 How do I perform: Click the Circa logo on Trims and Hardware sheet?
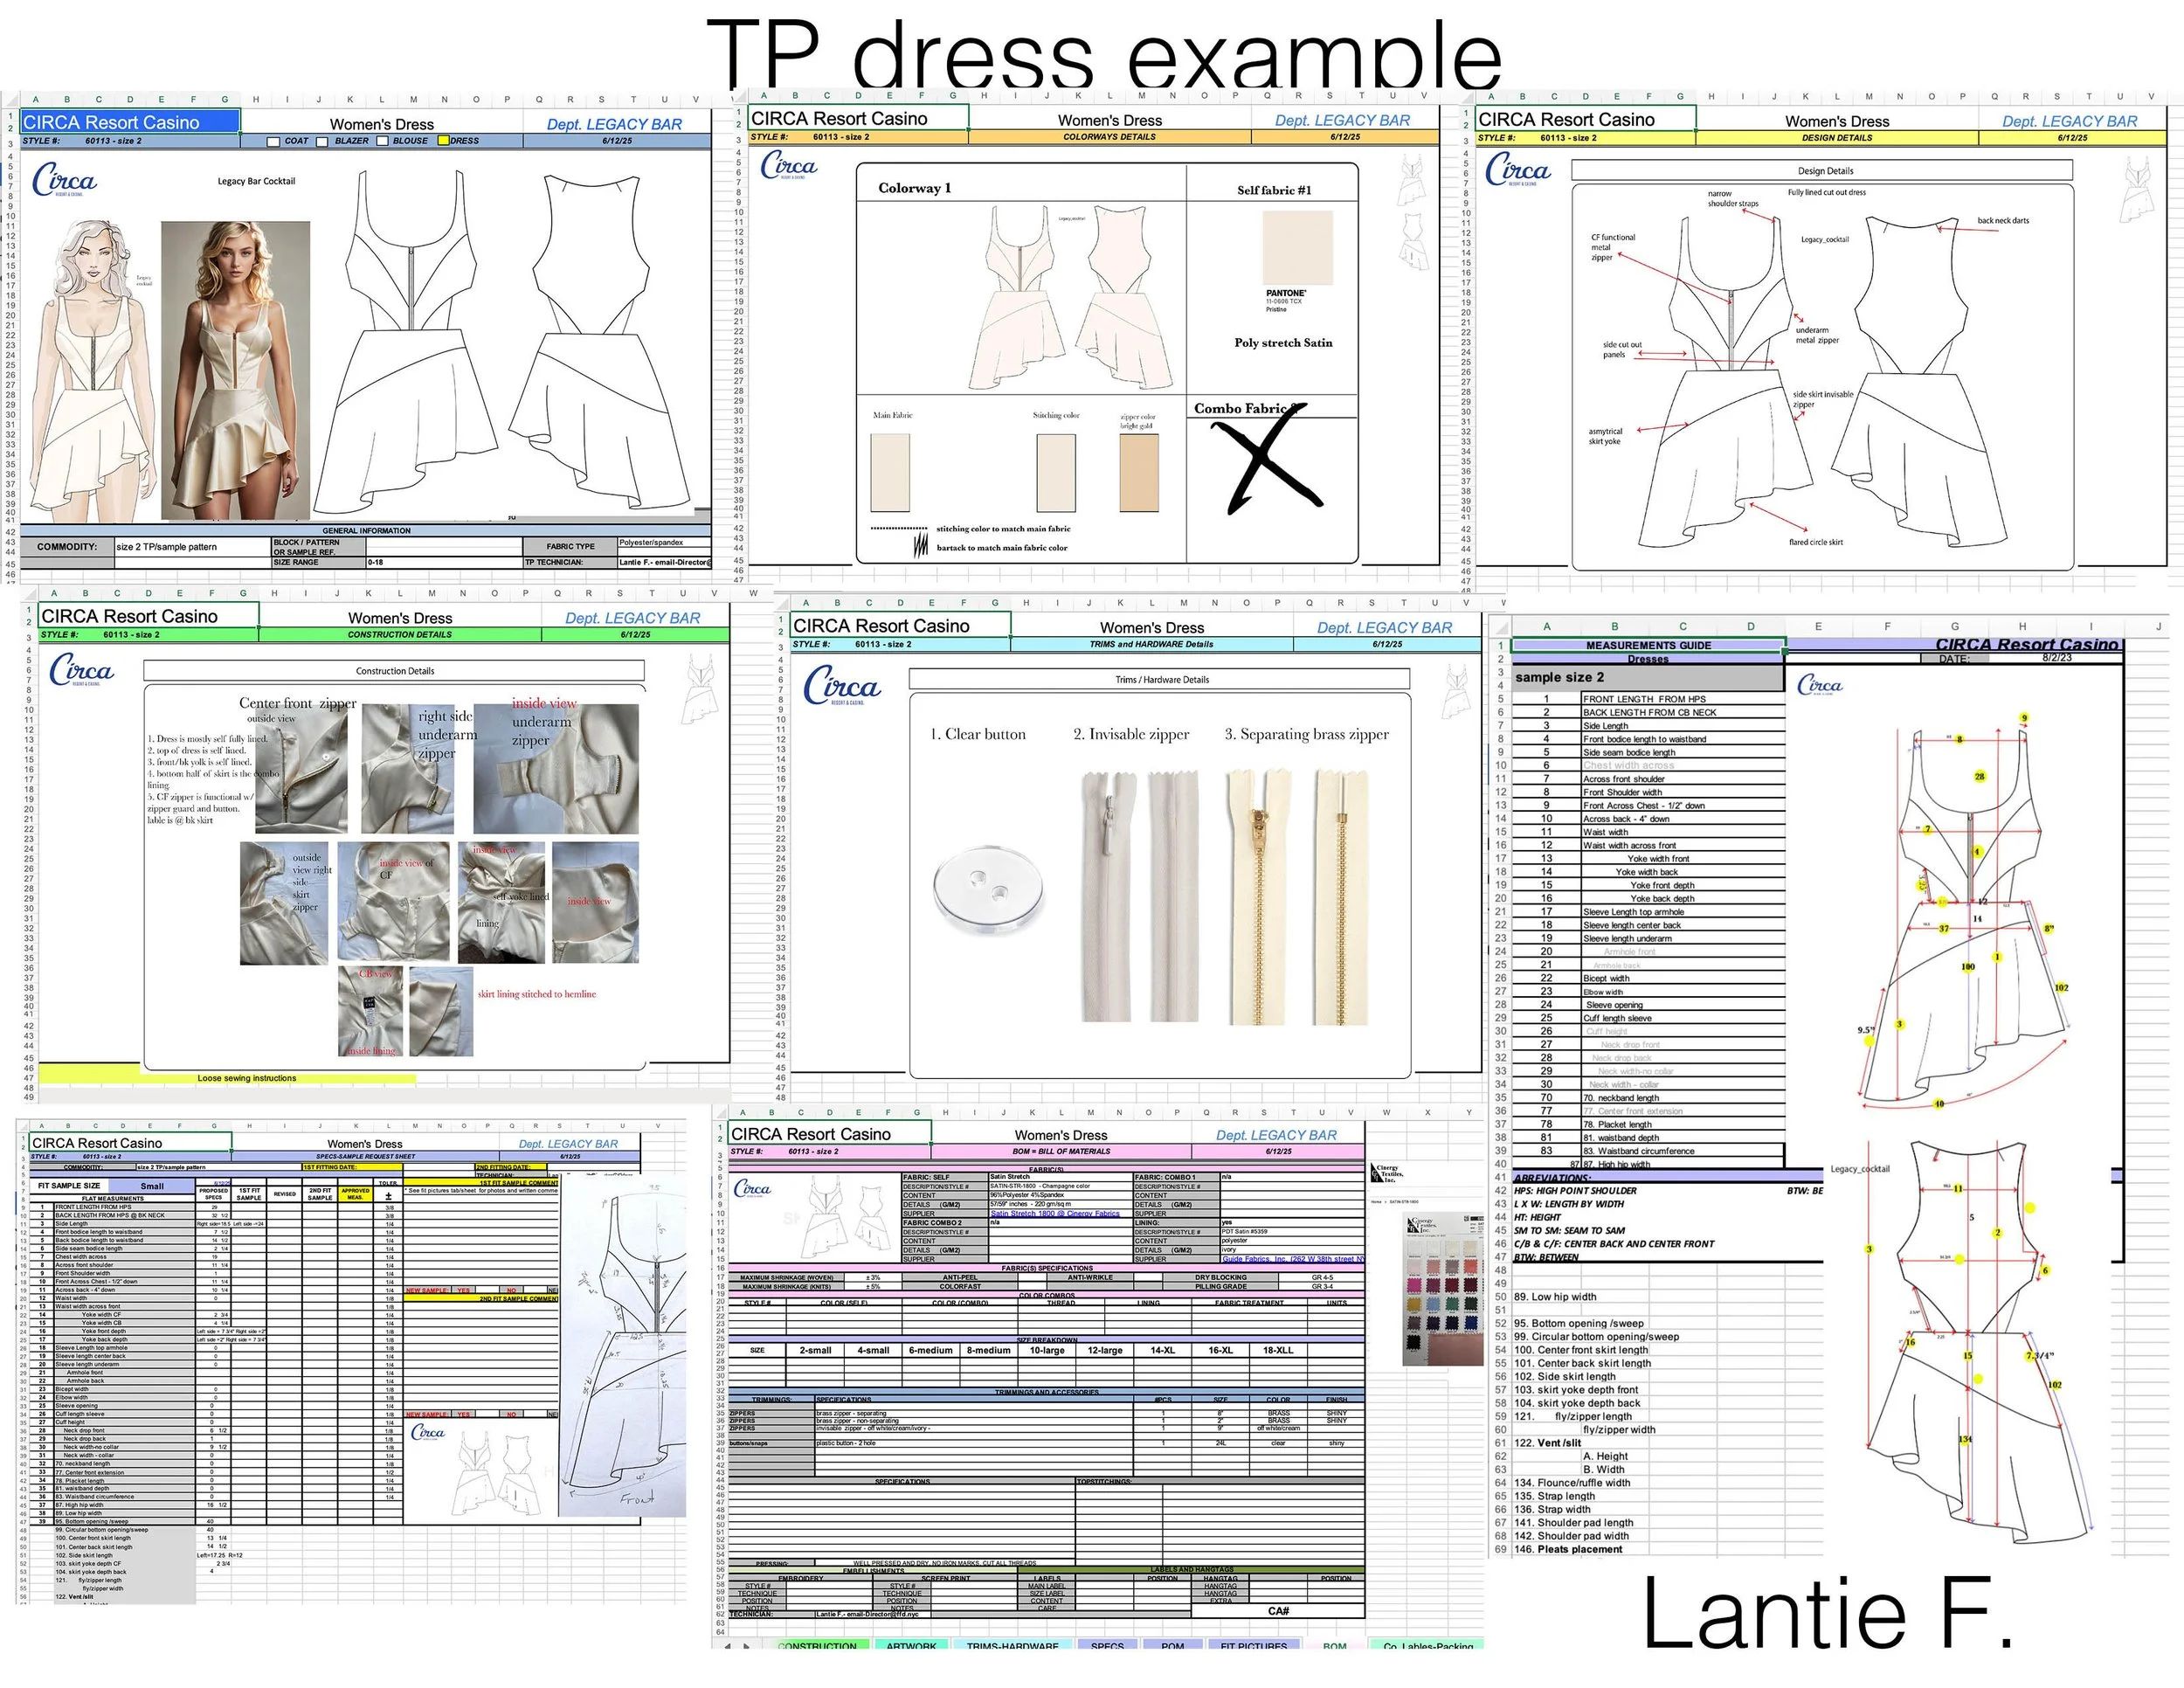(842, 686)
